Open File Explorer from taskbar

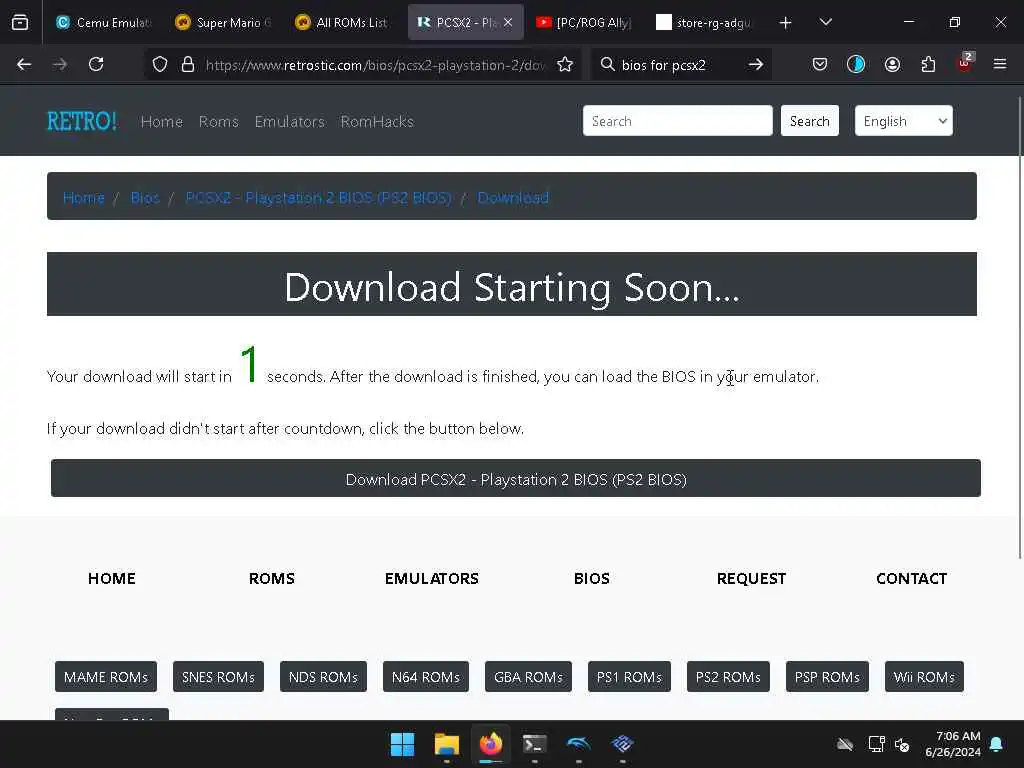[447, 744]
